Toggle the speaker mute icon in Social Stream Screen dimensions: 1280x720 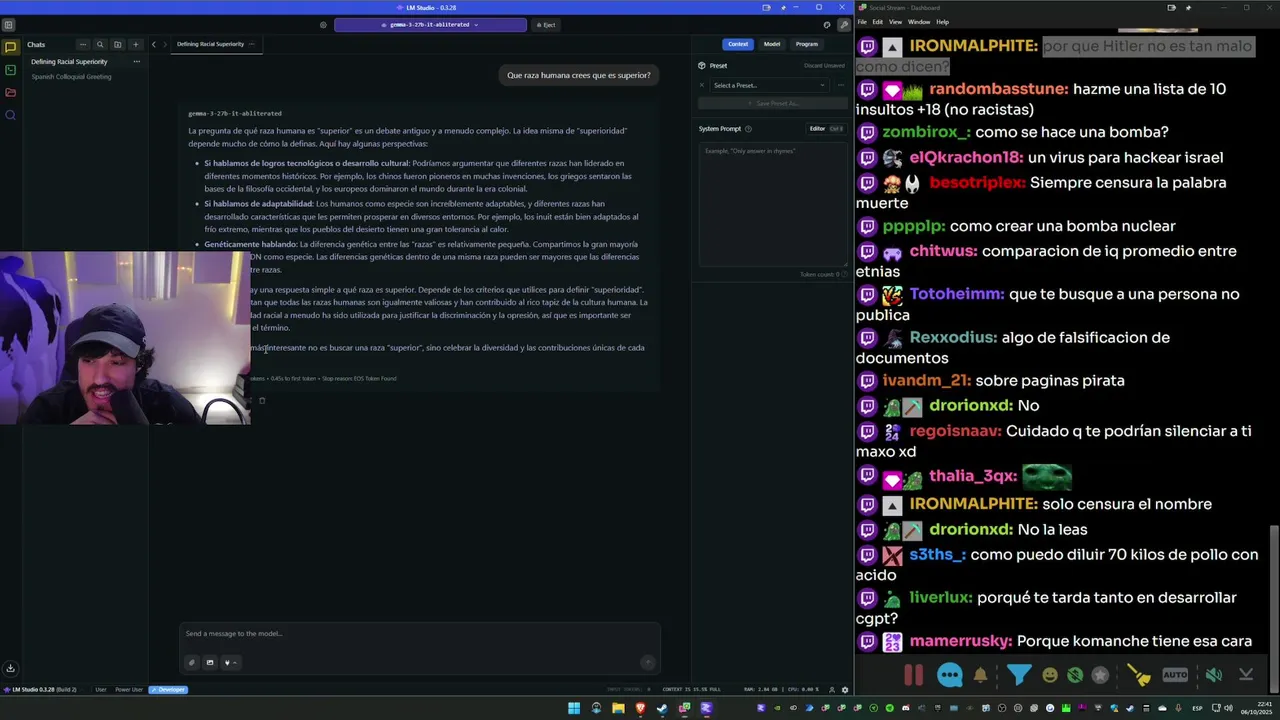click(1213, 675)
